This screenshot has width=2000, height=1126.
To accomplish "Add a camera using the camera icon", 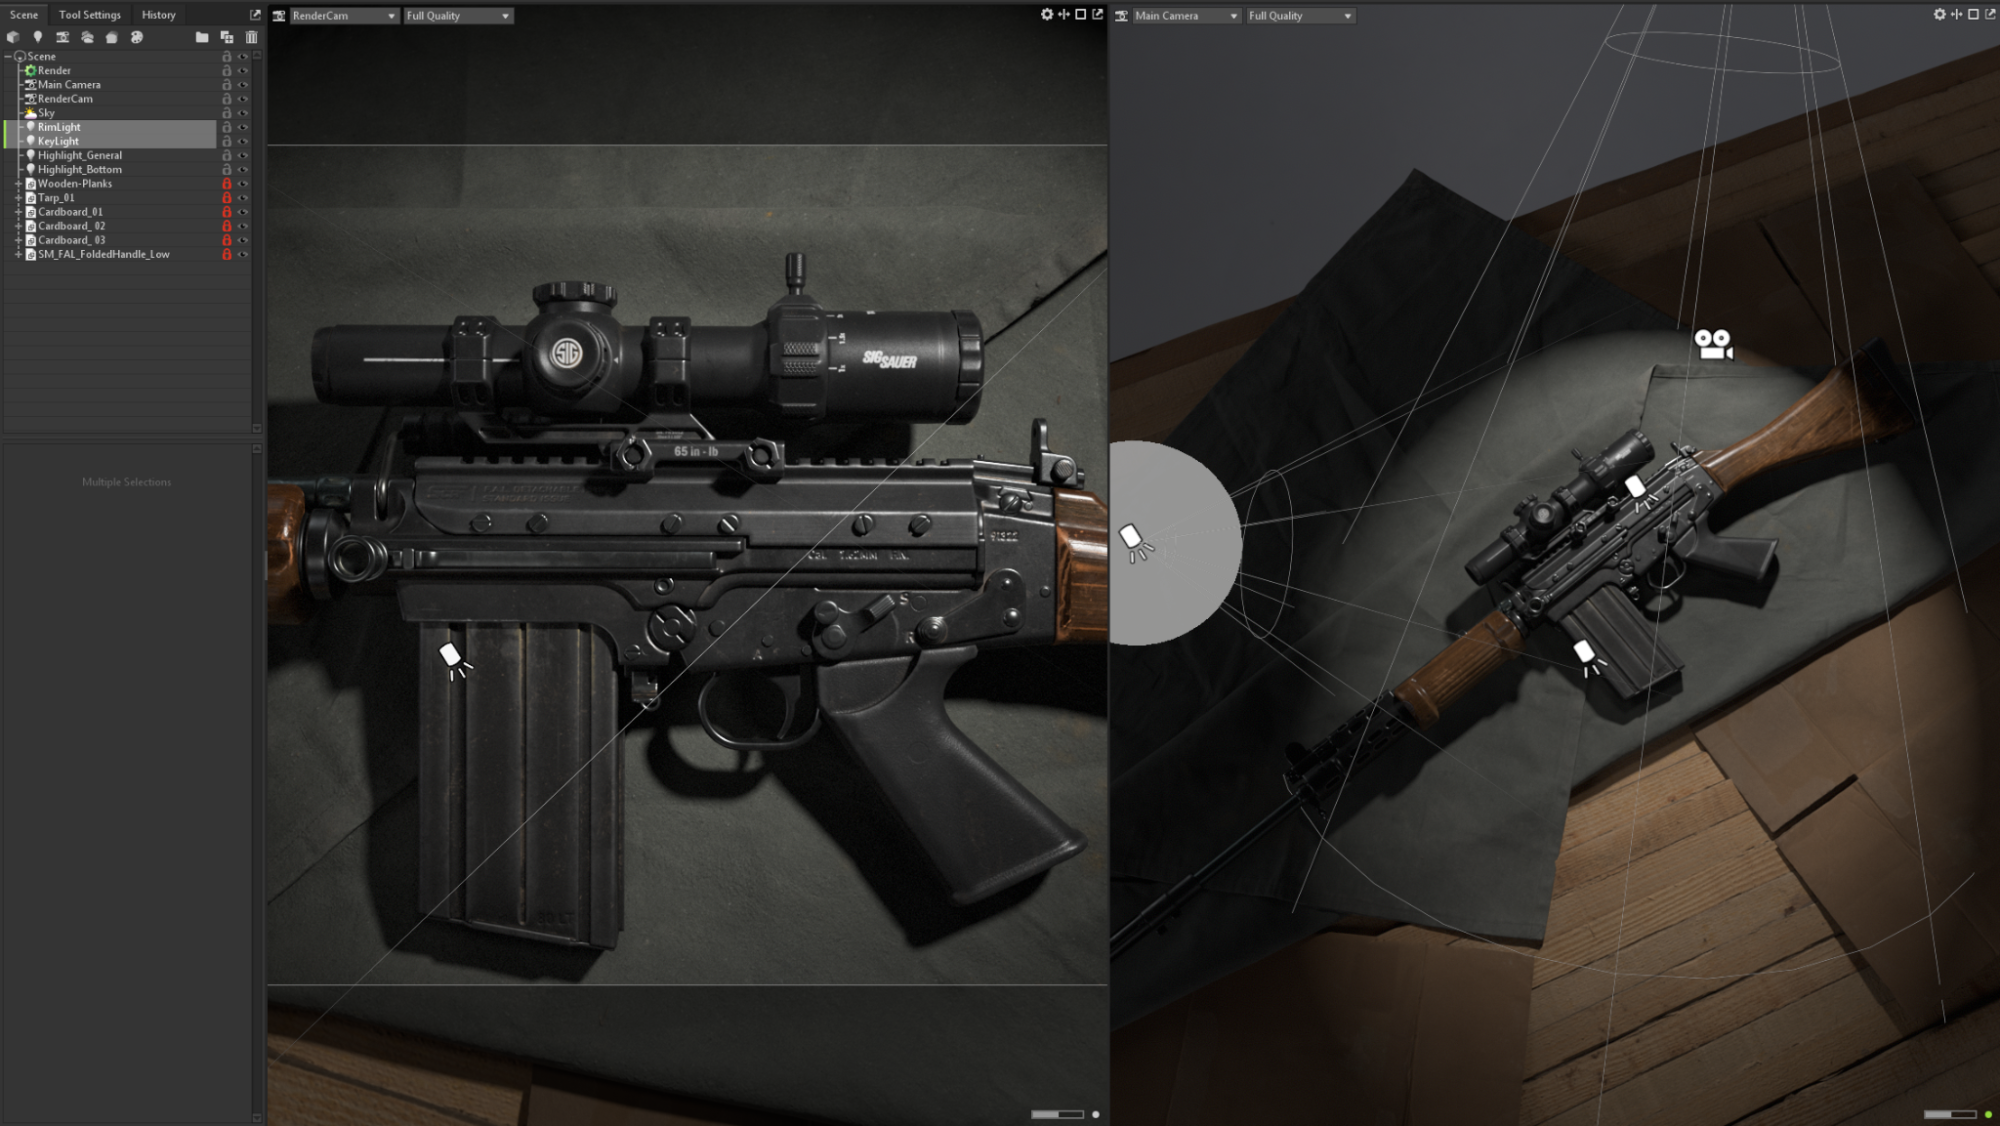I will pyautogui.click(x=62, y=37).
